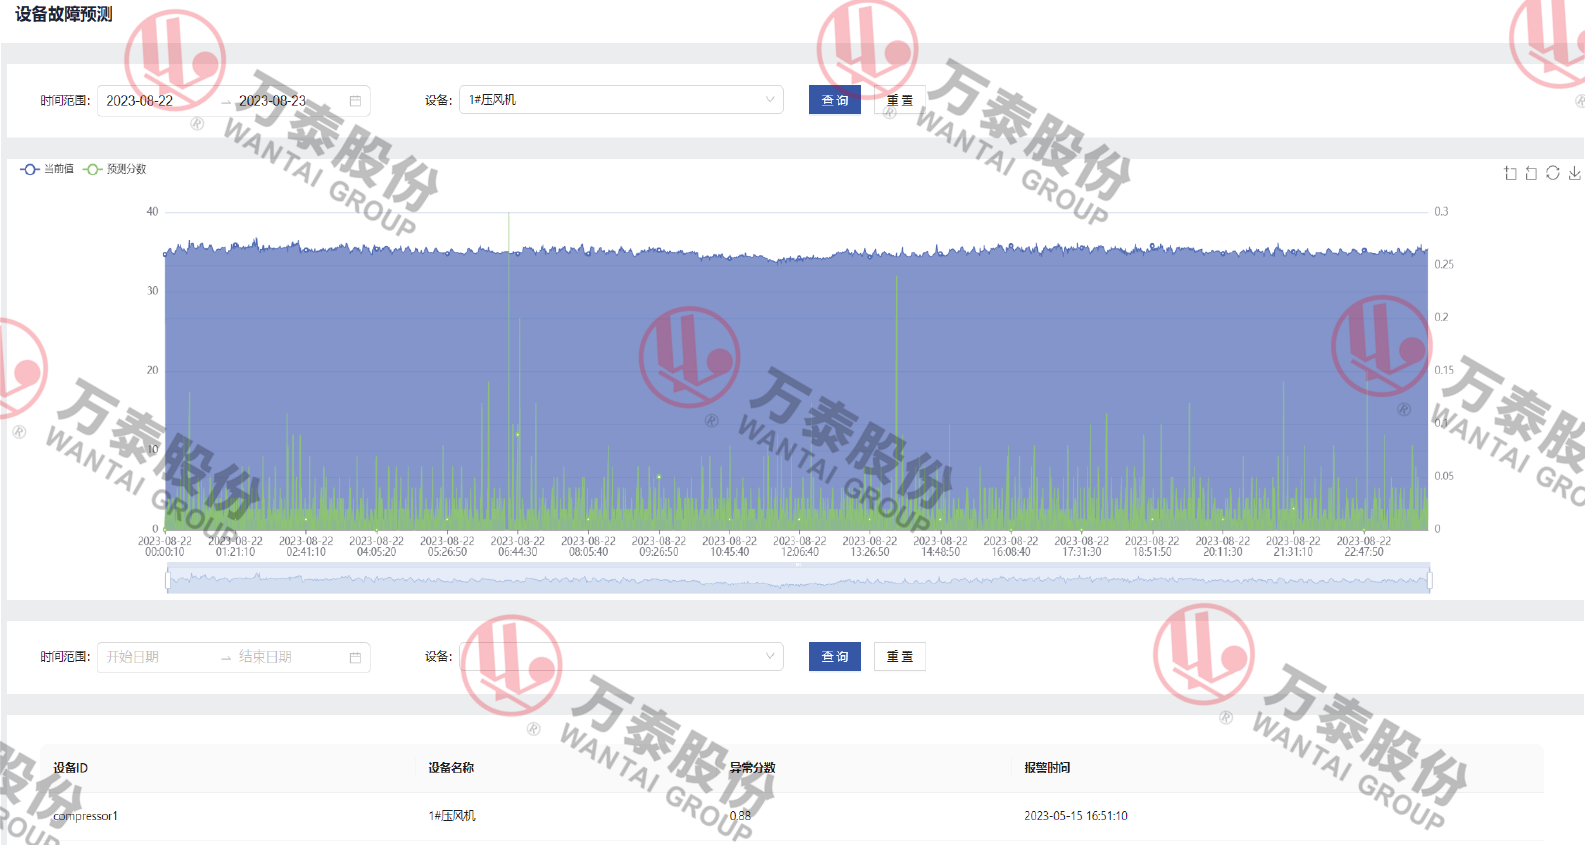Toggle the 当前值 legend series
The width and height of the screenshot is (1585, 845).
click(47, 169)
